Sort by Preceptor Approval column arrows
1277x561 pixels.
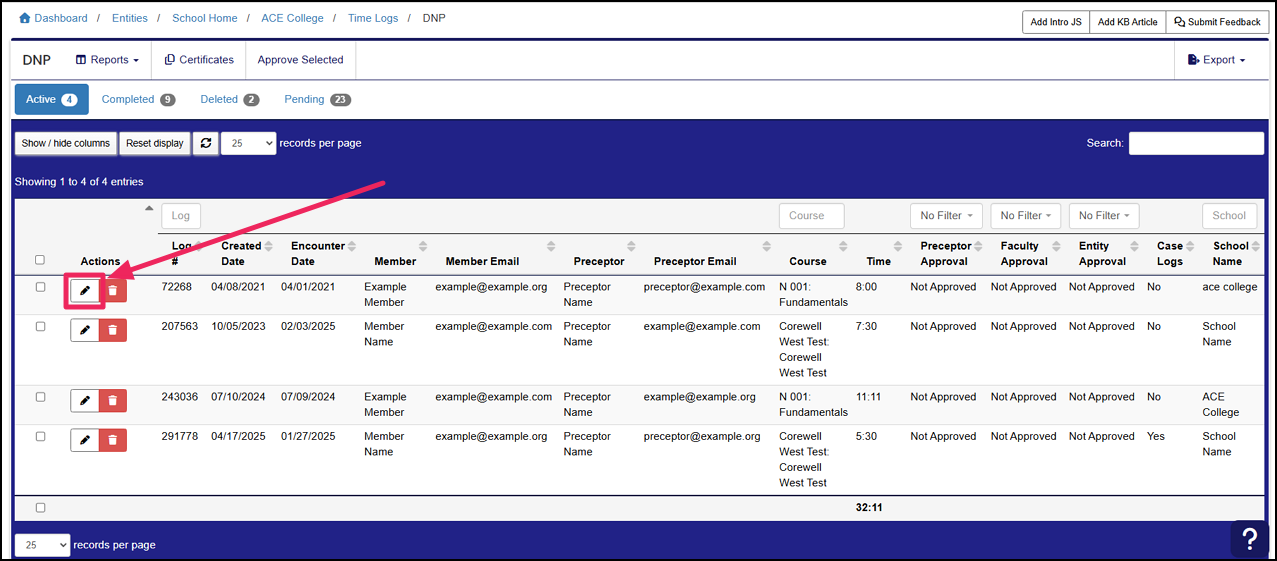coord(978,246)
